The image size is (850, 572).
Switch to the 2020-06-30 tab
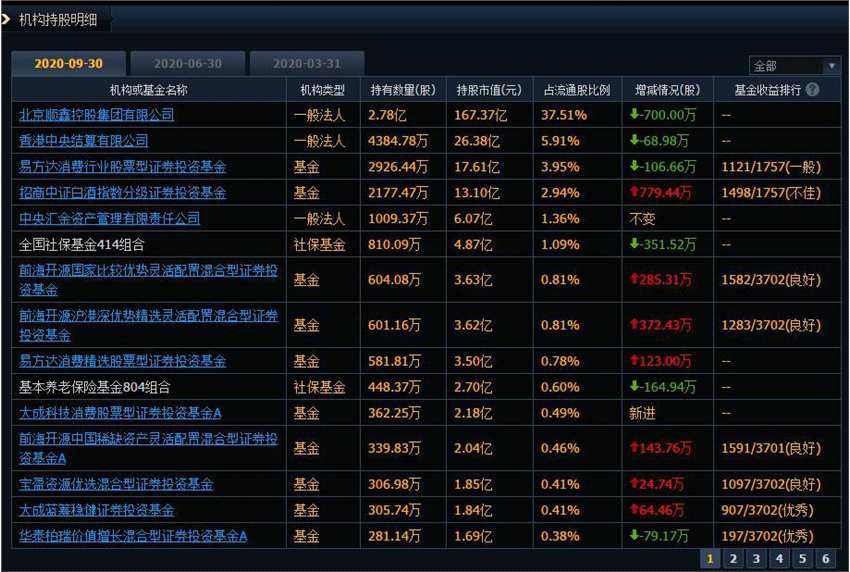click(x=188, y=63)
